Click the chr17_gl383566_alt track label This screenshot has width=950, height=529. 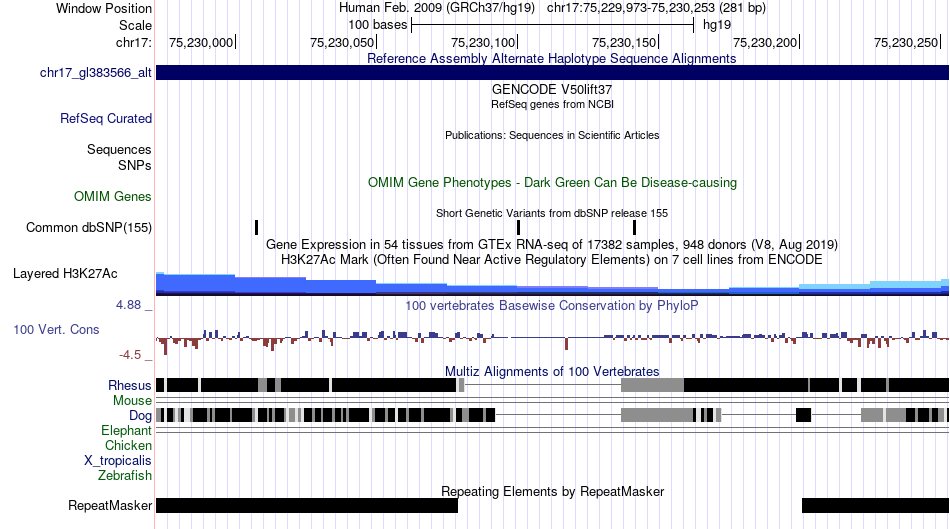(96, 73)
